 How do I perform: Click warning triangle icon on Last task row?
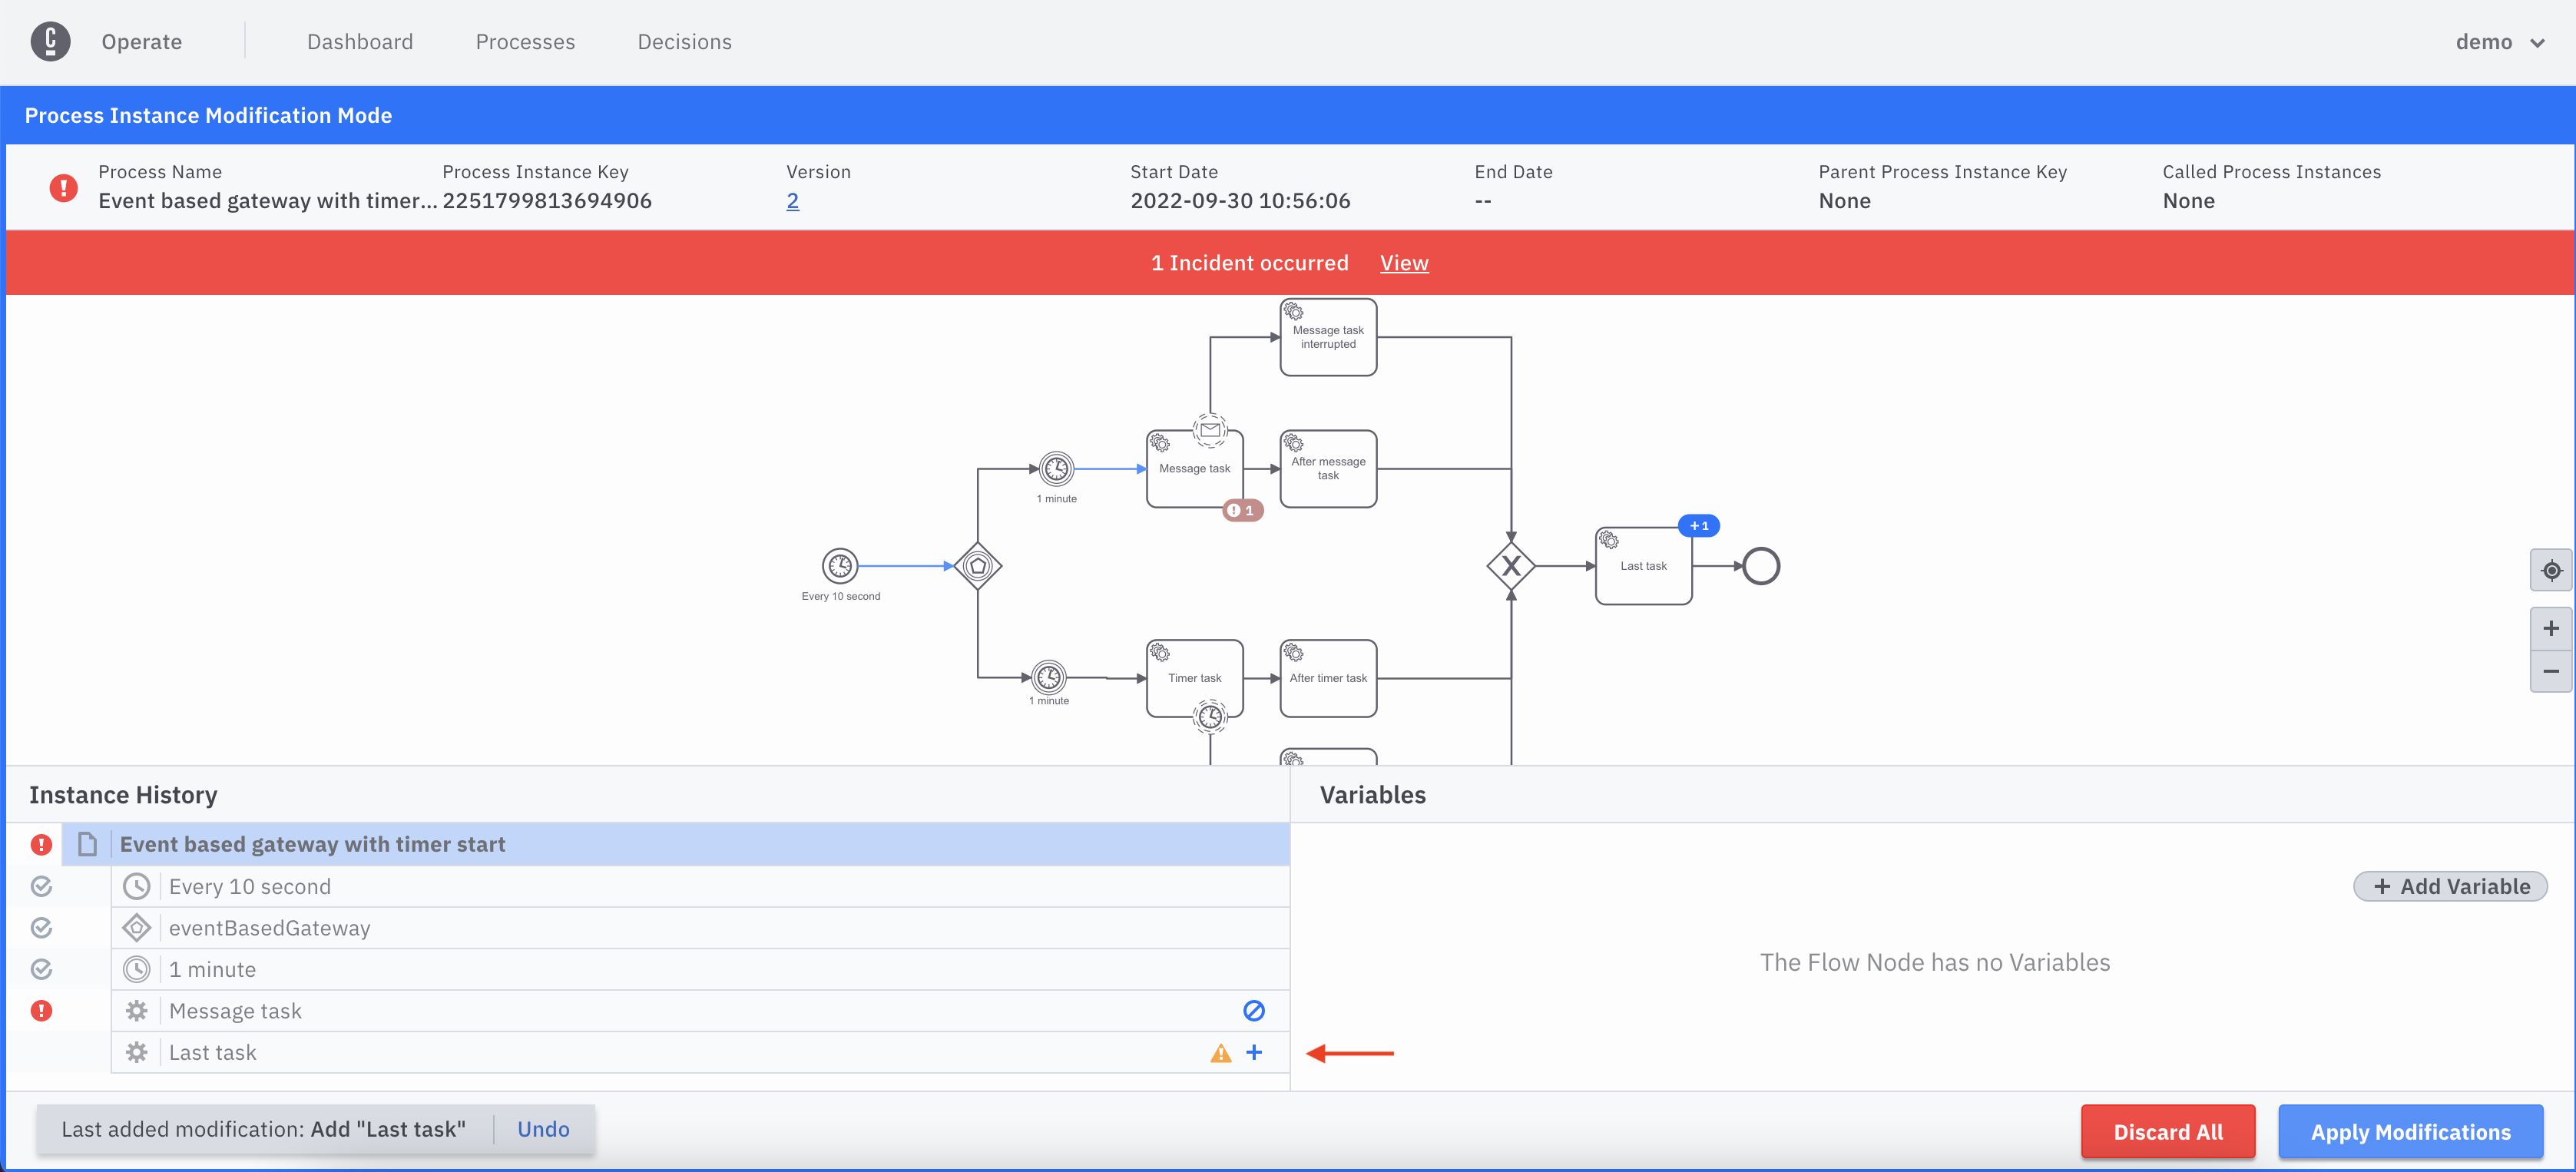1220,1053
